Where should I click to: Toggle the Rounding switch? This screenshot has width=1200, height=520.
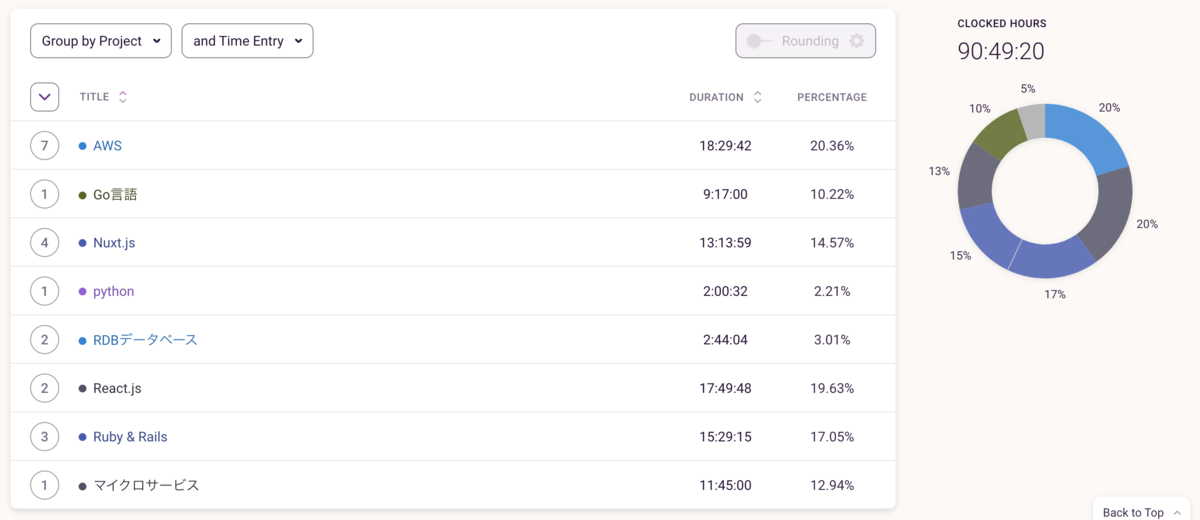click(x=759, y=41)
